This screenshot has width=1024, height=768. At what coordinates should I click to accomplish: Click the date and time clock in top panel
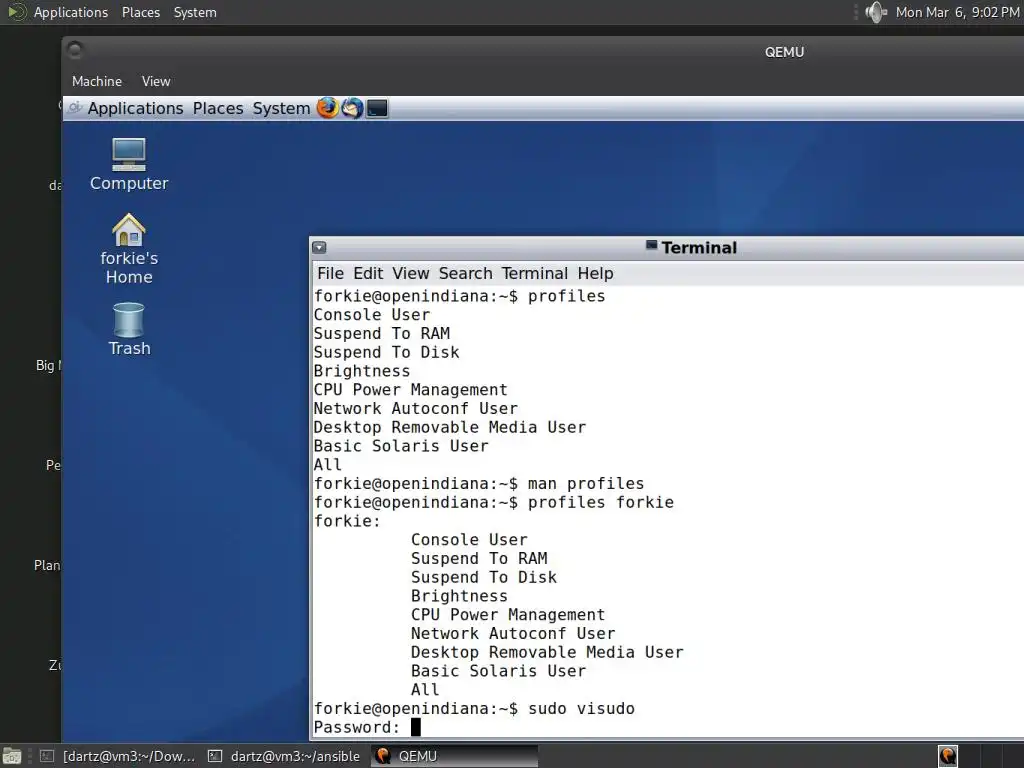[x=957, y=12]
